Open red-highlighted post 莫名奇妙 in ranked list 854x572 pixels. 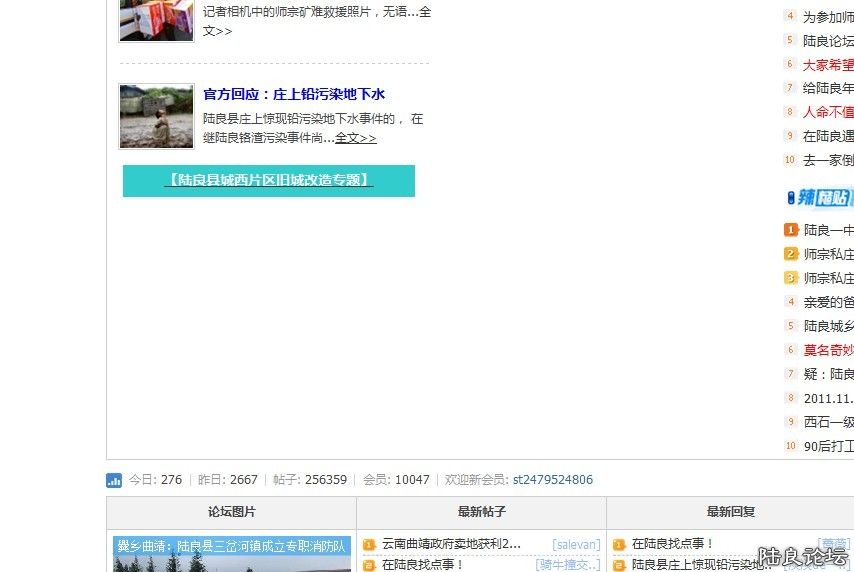pyautogui.click(x=828, y=350)
